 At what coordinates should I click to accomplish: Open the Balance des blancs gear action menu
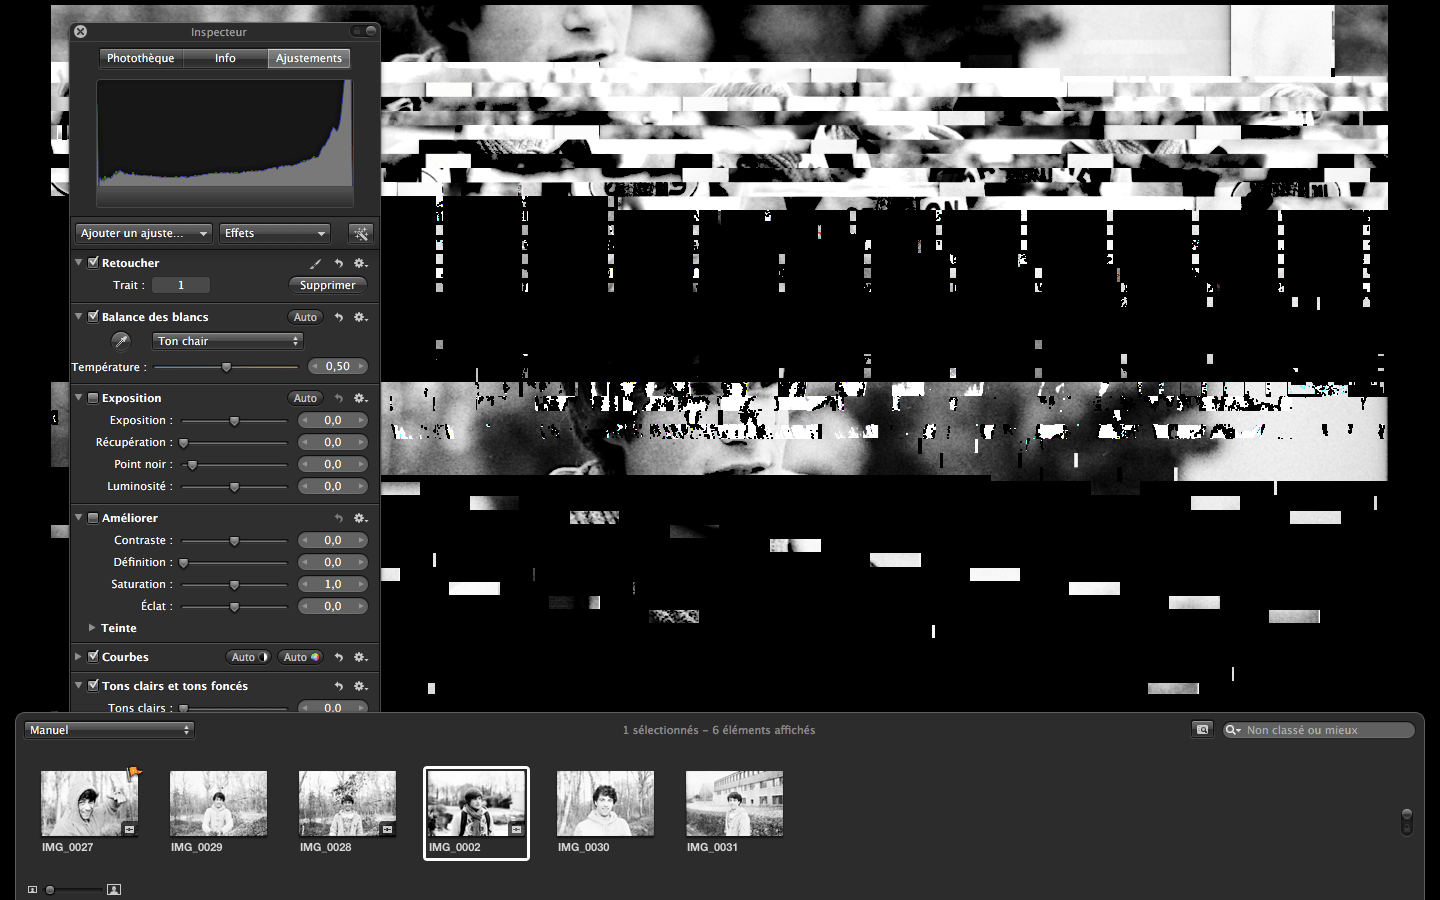[x=360, y=317]
